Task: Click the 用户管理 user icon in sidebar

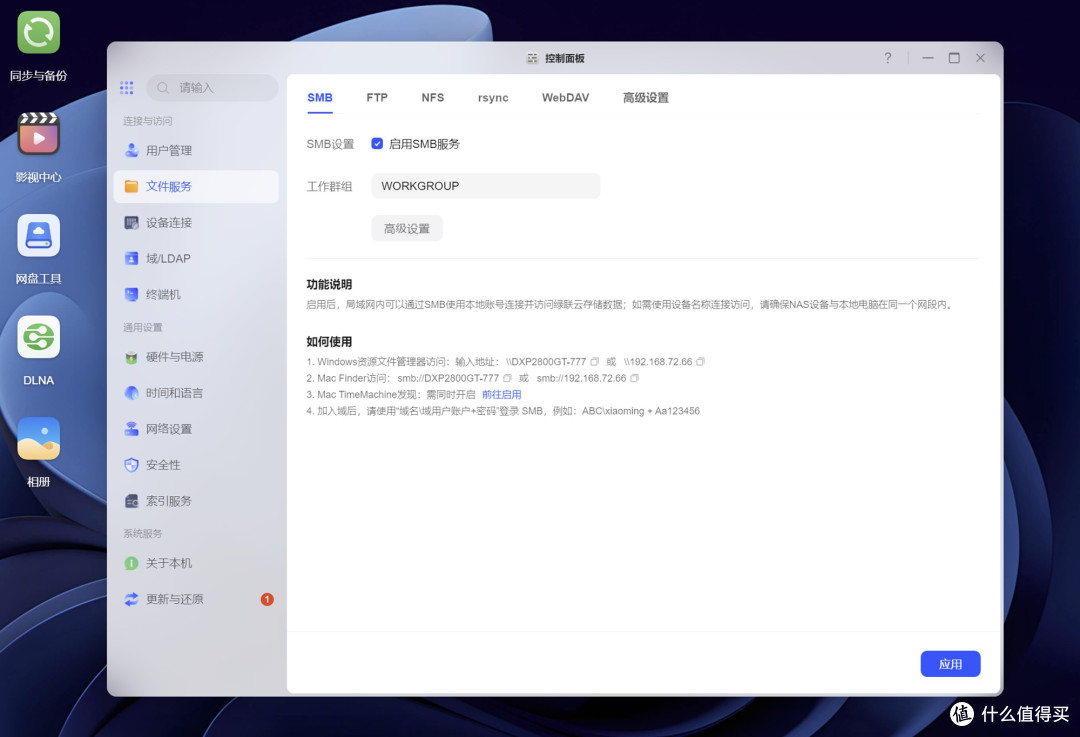Action: click(132, 150)
